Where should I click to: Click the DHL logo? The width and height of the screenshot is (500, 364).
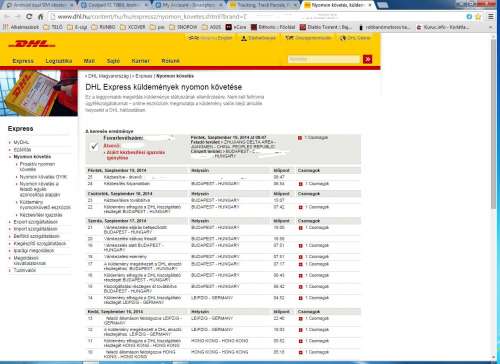[32, 44]
